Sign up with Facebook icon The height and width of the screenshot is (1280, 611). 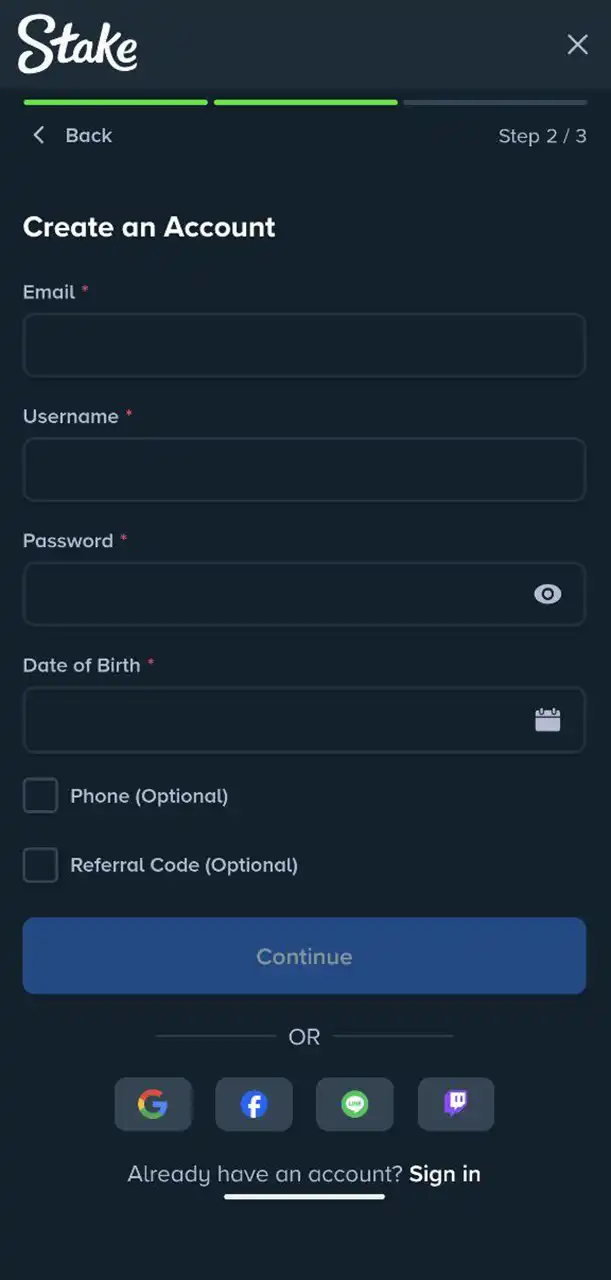point(254,1104)
